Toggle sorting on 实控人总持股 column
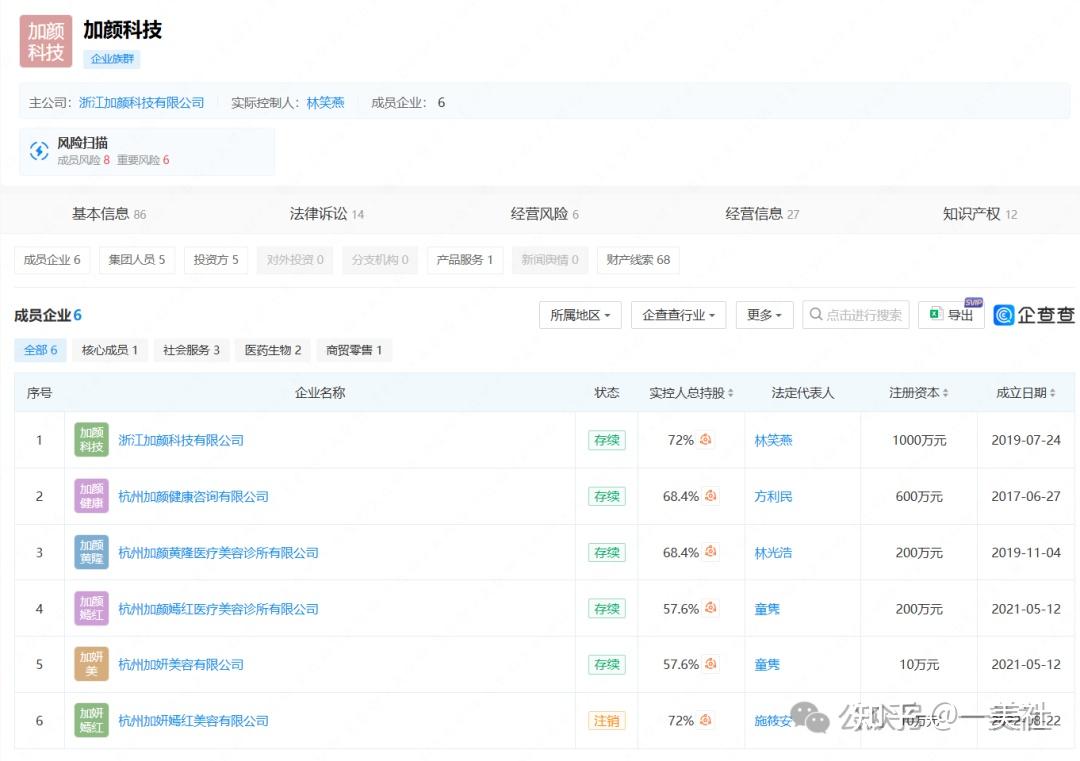1080x761 pixels. [732, 393]
